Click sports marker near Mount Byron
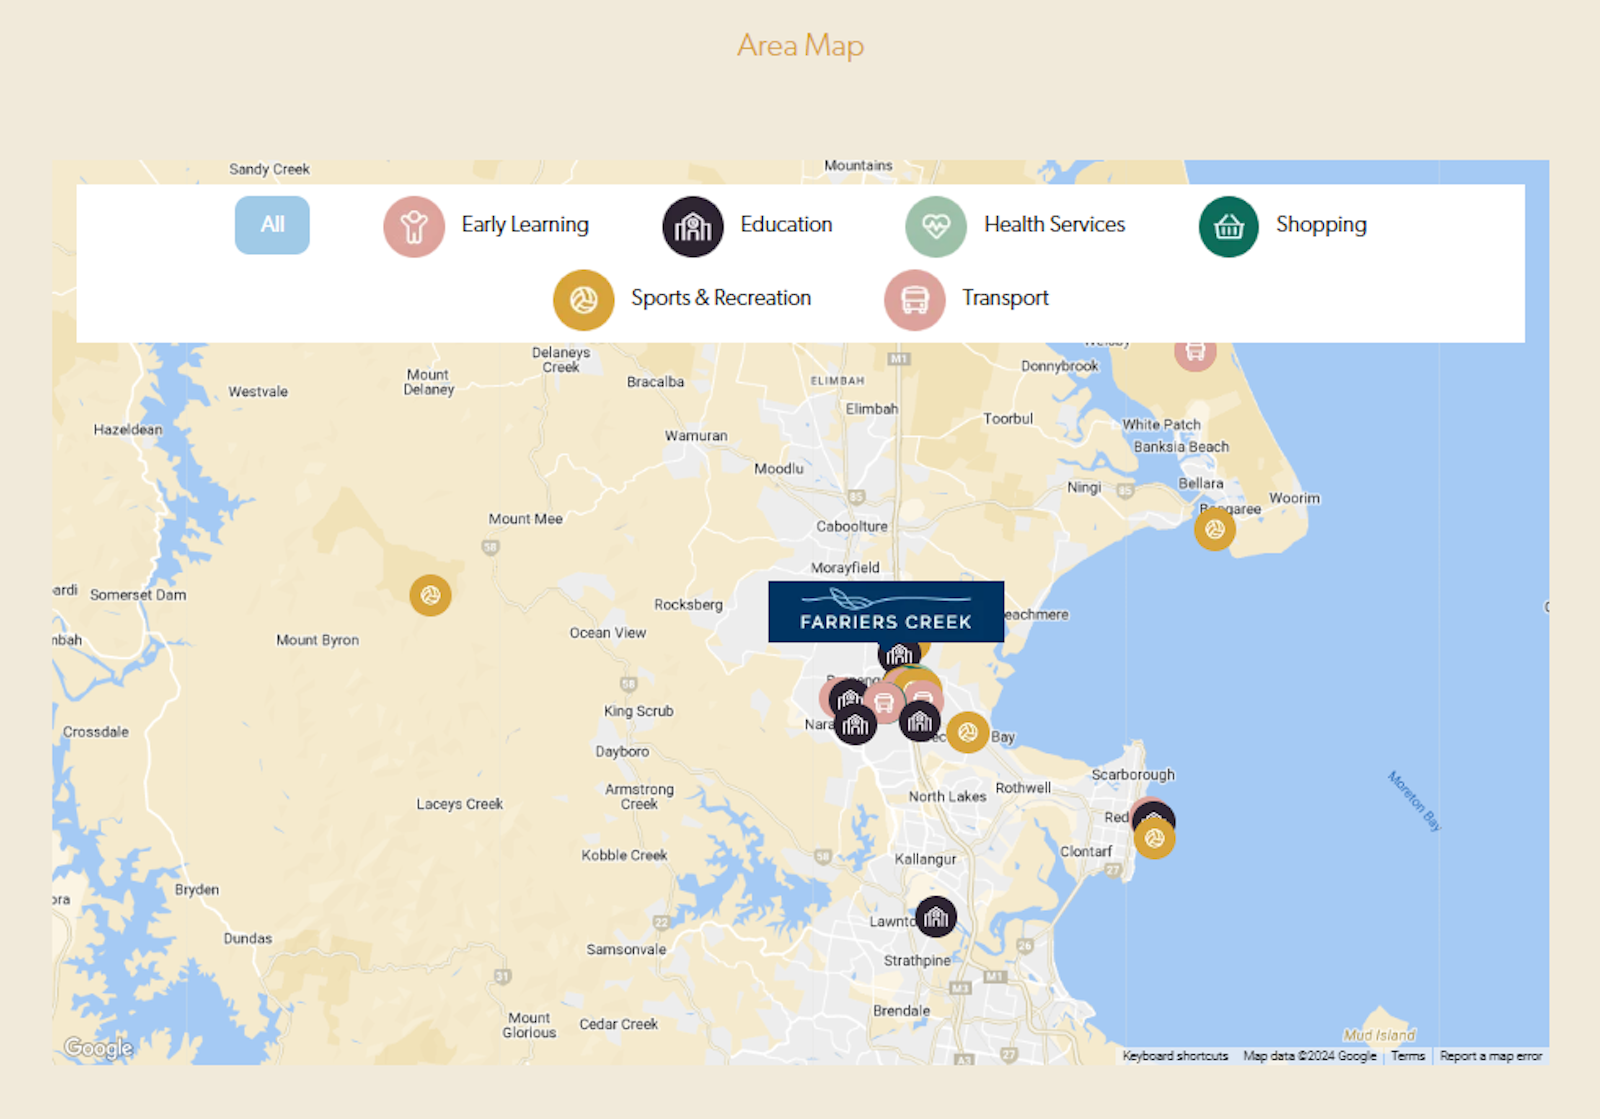The height and width of the screenshot is (1119, 1600). (430, 595)
